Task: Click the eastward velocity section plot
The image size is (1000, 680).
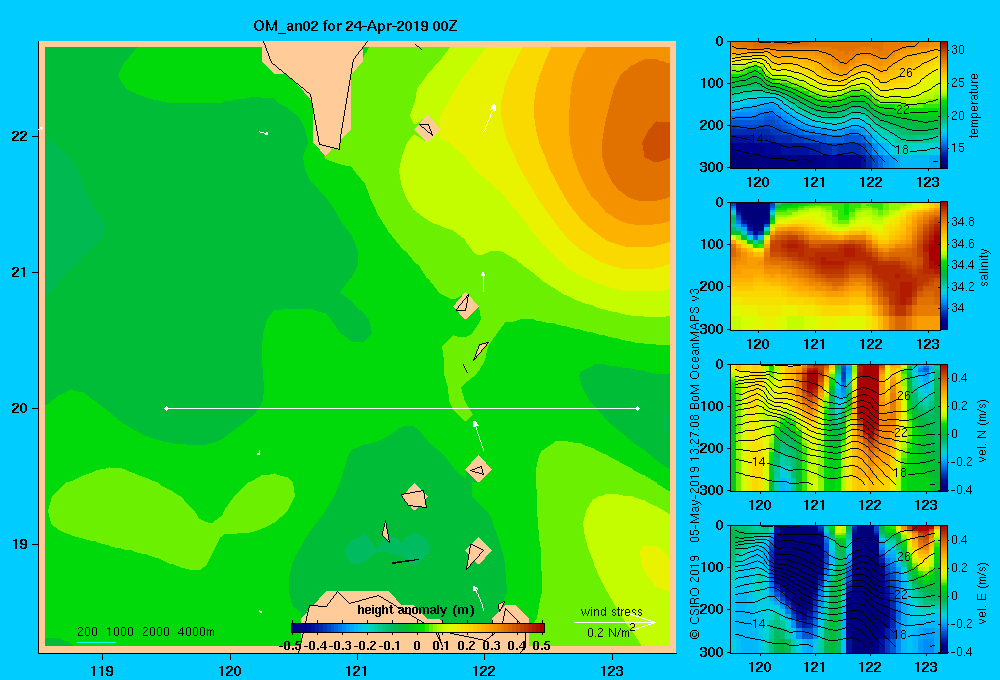Action: coord(835,589)
